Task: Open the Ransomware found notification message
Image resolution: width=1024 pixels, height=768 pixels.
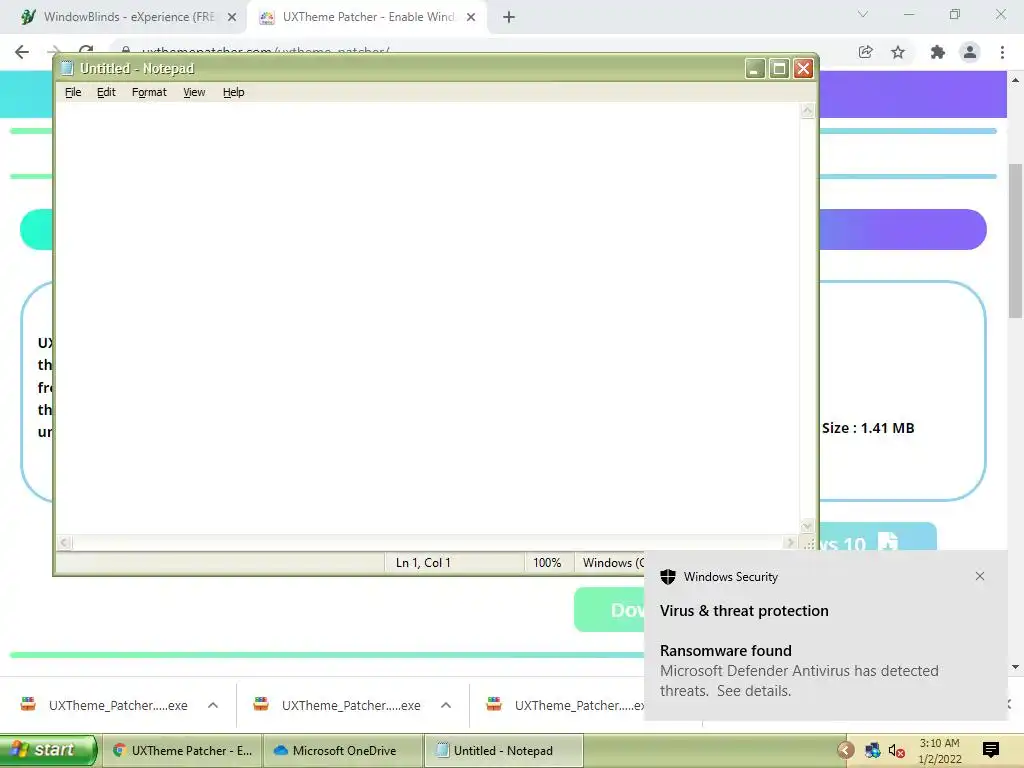Action: point(799,671)
